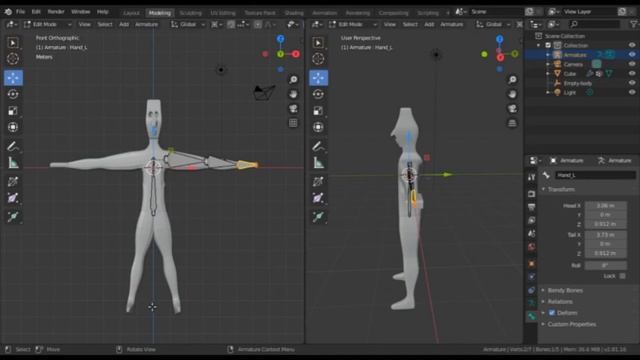This screenshot has height=360, width=640.
Task: Open the Window menu
Action: tap(80, 12)
